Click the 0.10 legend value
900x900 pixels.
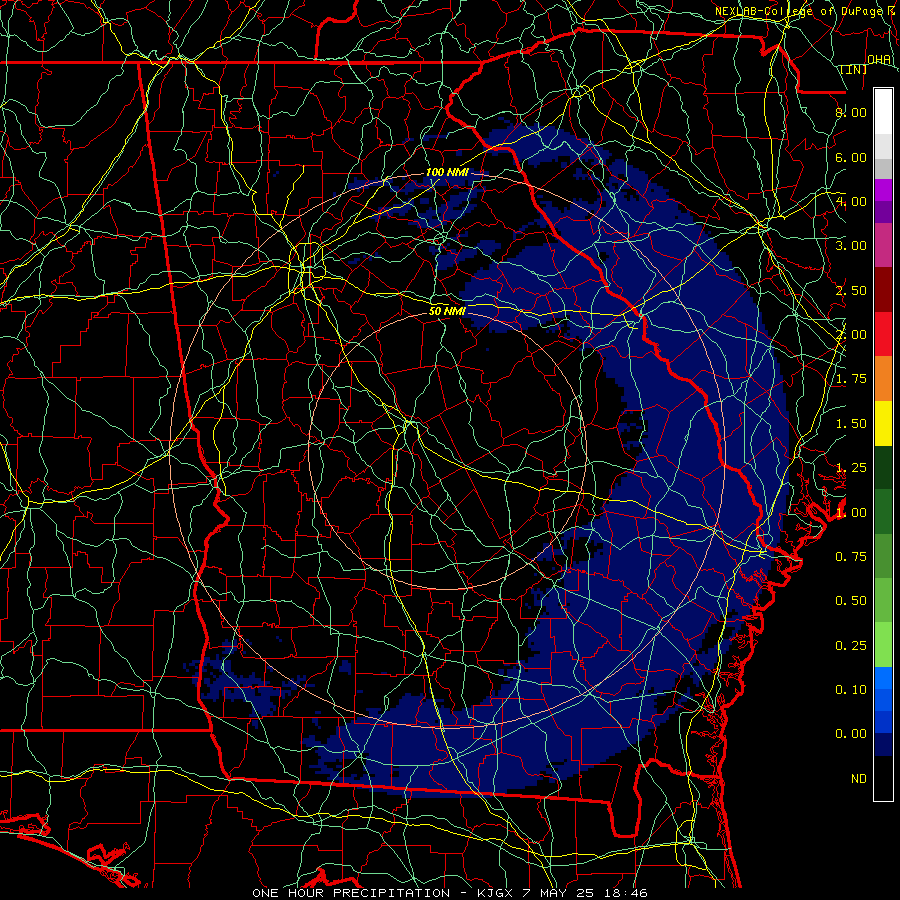(x=851, y=689)
